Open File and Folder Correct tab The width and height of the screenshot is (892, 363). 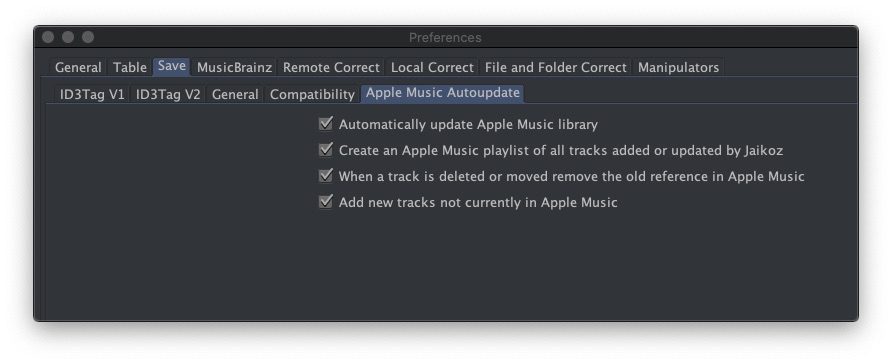pos(555,67)
